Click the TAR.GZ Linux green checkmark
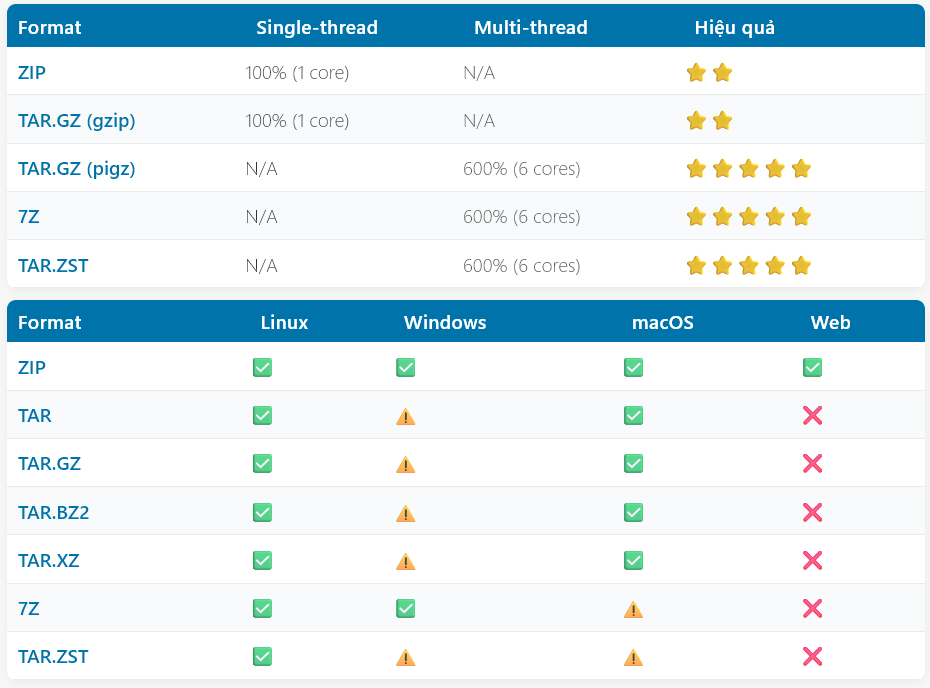 (262, 464)
